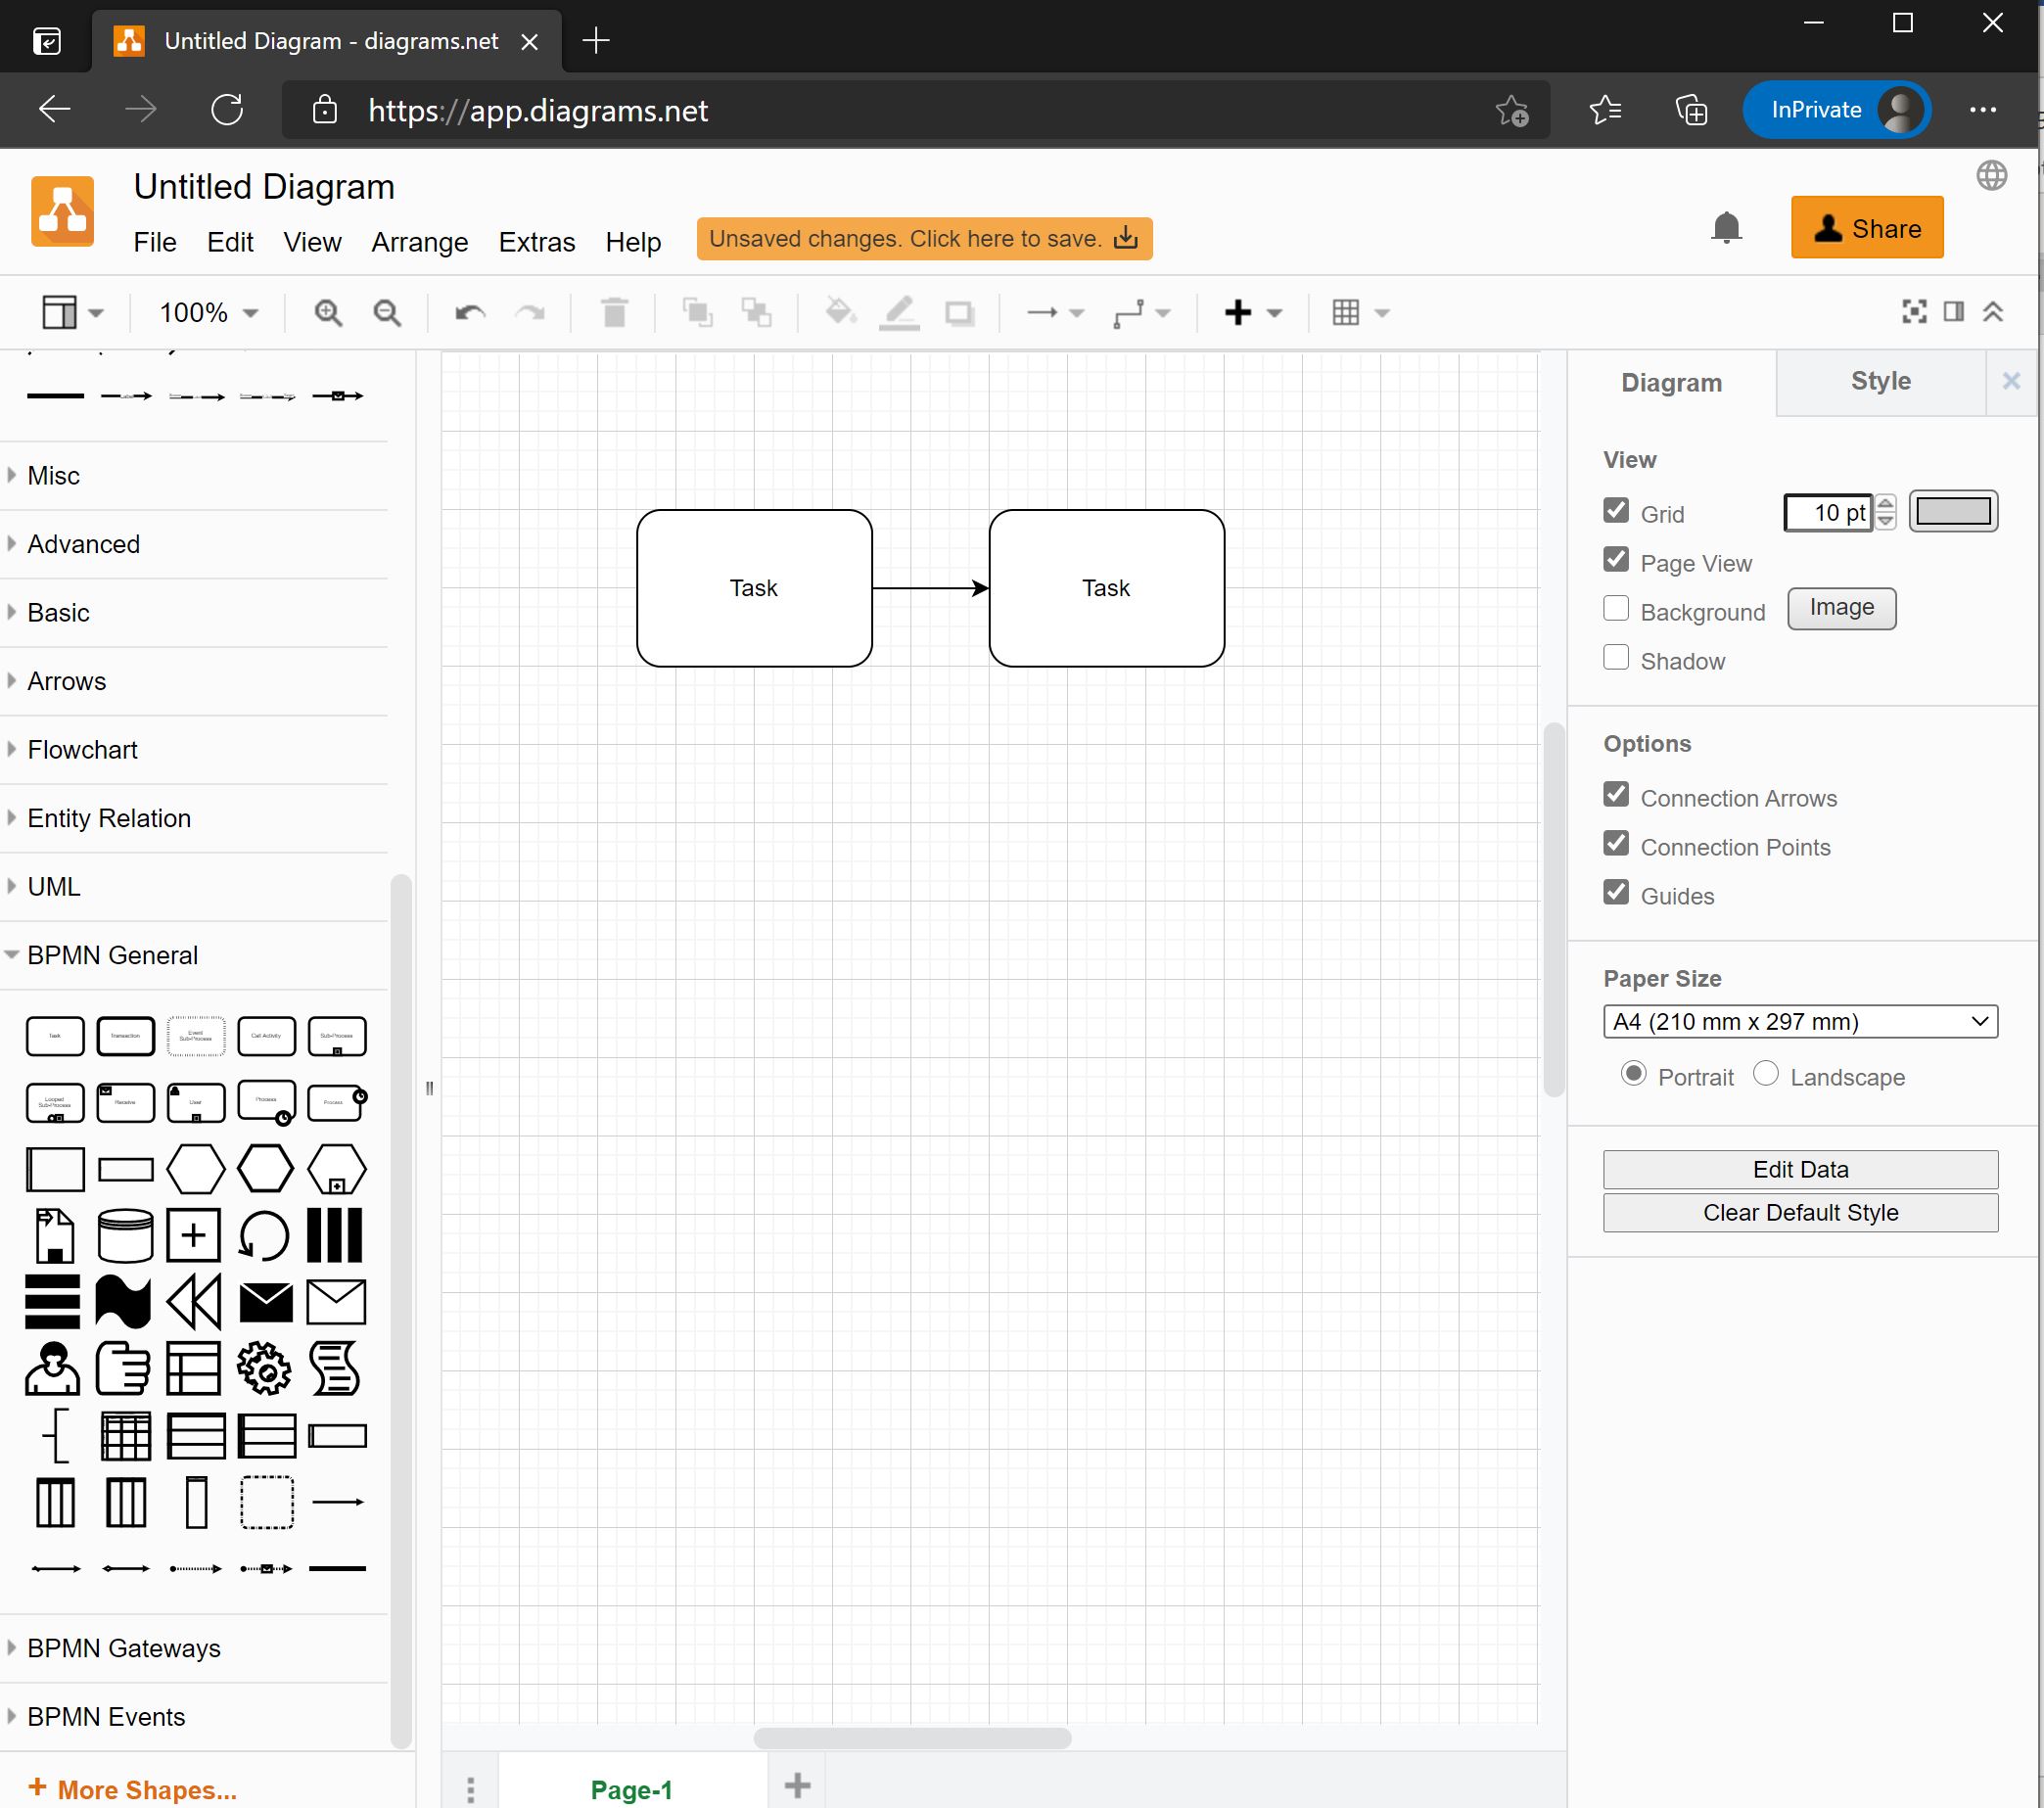The image size is (2044, 1808).
Task: Open More Shapes link
Action: [133, 1789]
